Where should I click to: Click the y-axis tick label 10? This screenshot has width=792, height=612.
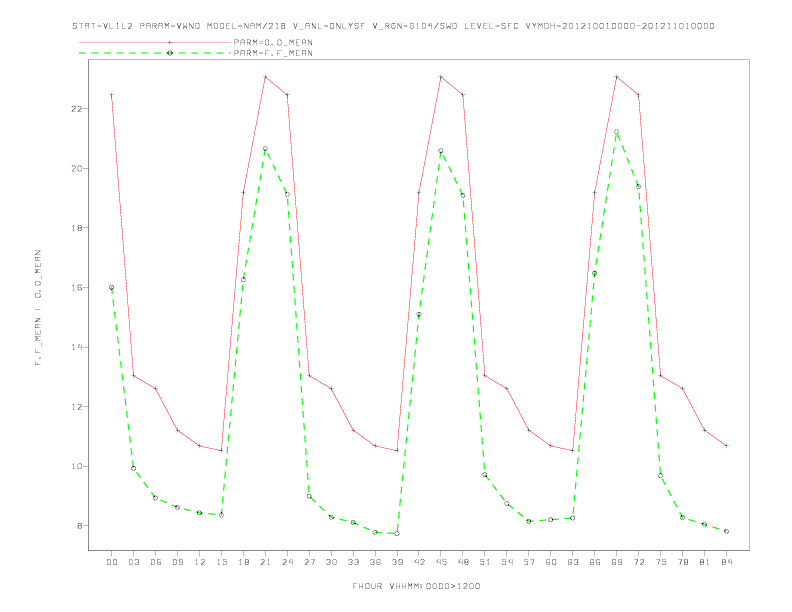(x=77, y=467)
